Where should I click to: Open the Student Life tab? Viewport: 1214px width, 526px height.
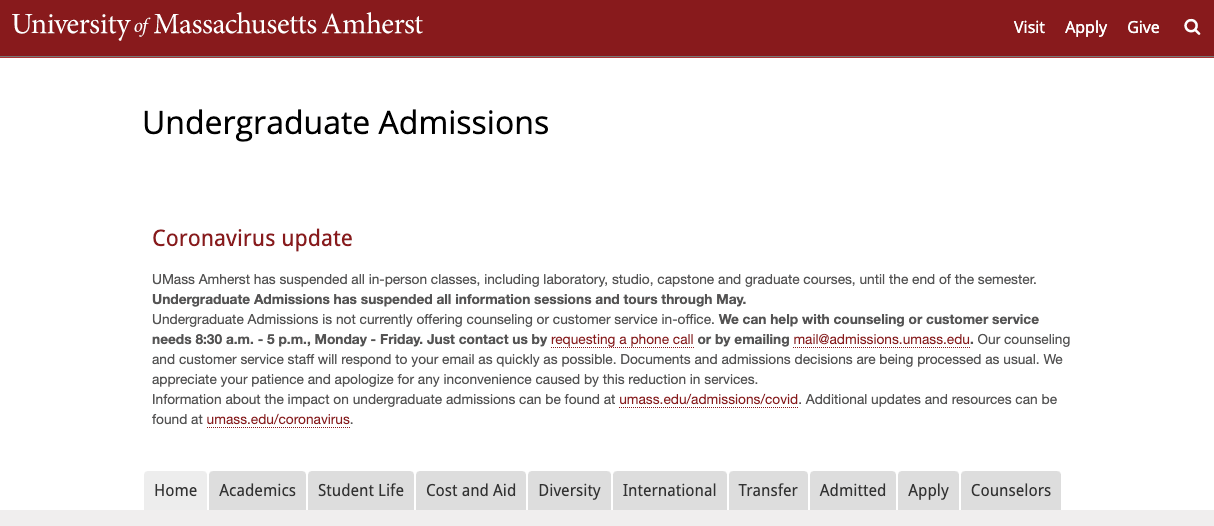[361, 490]
